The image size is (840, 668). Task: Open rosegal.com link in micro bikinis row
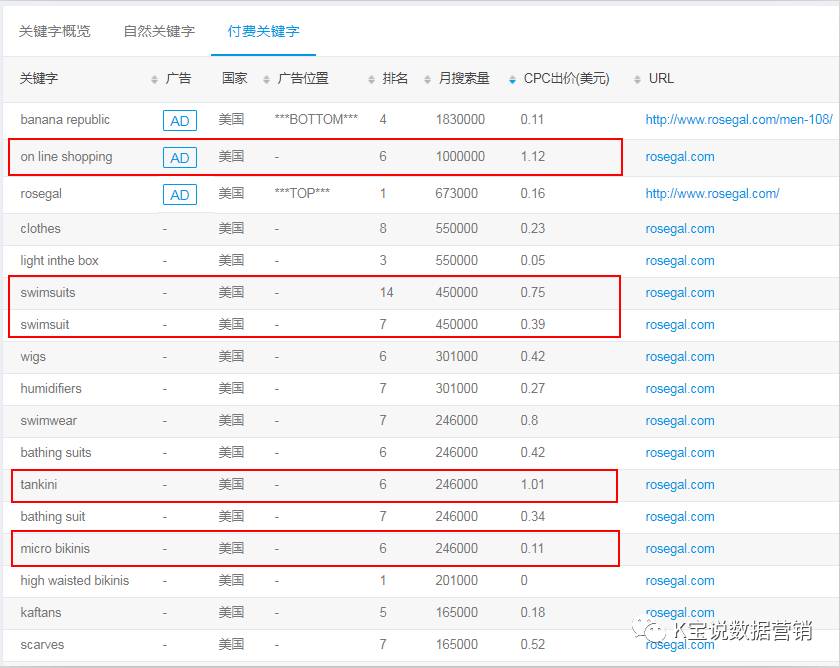click(x=680, y=549)
